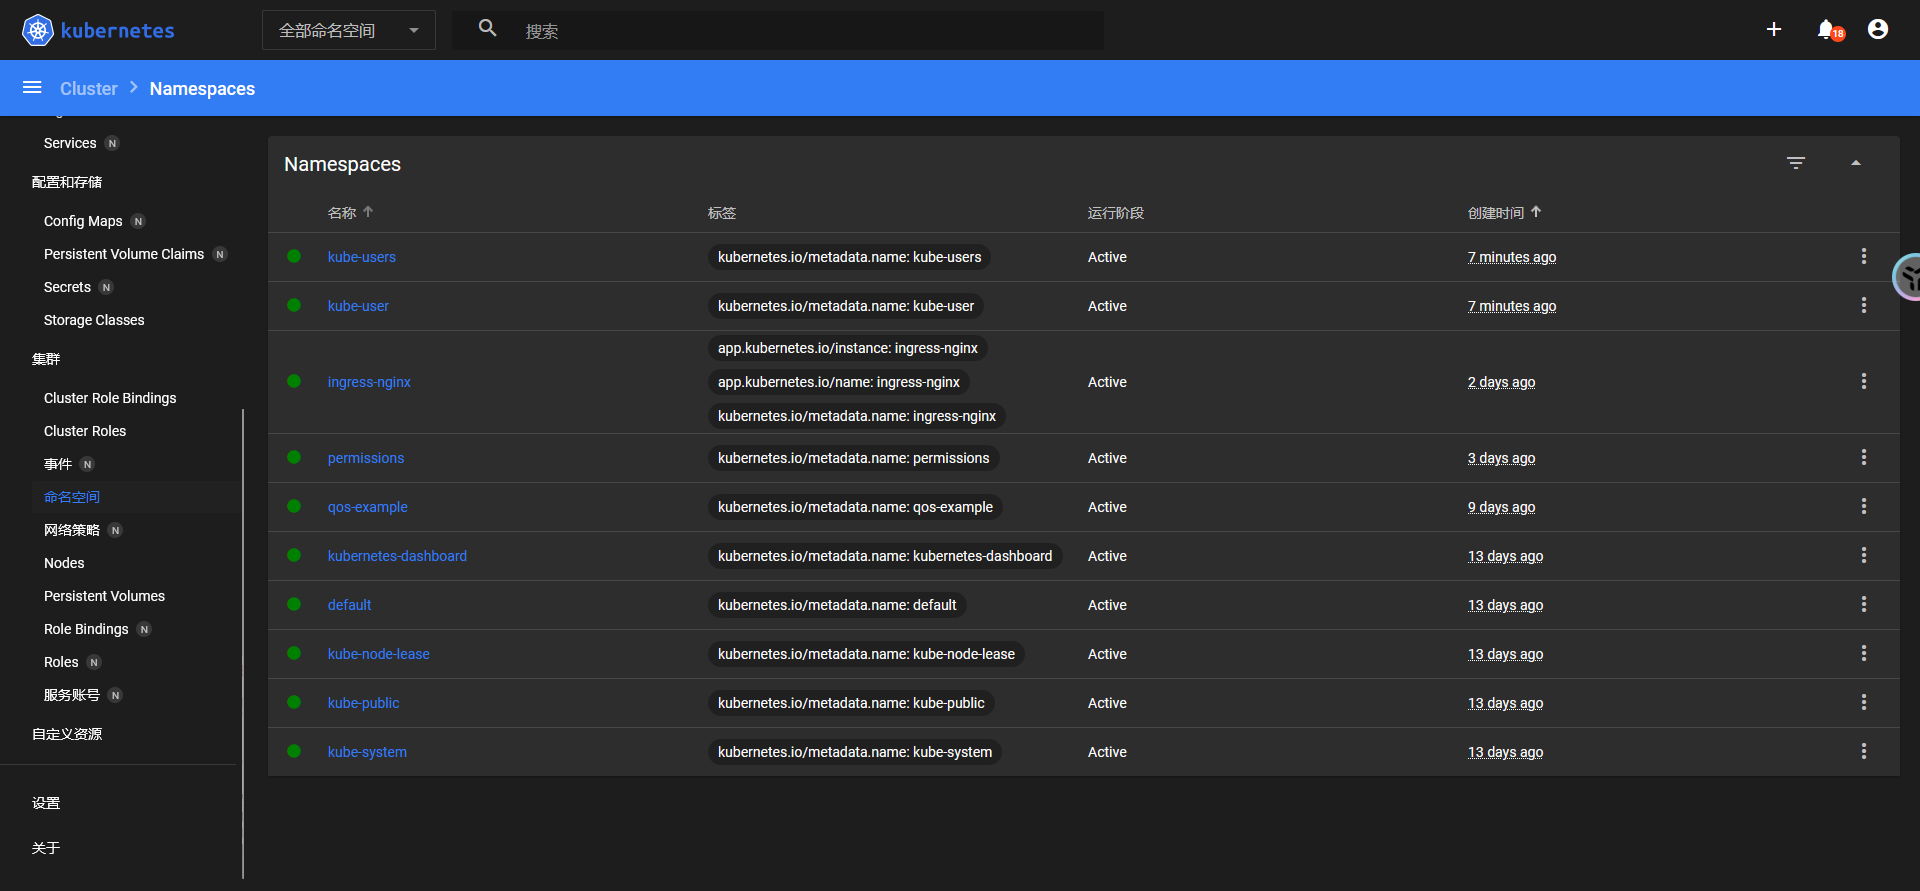Click the search magnifier icon
Viewport: 1920px width, 891px height.
coord(487,29)
